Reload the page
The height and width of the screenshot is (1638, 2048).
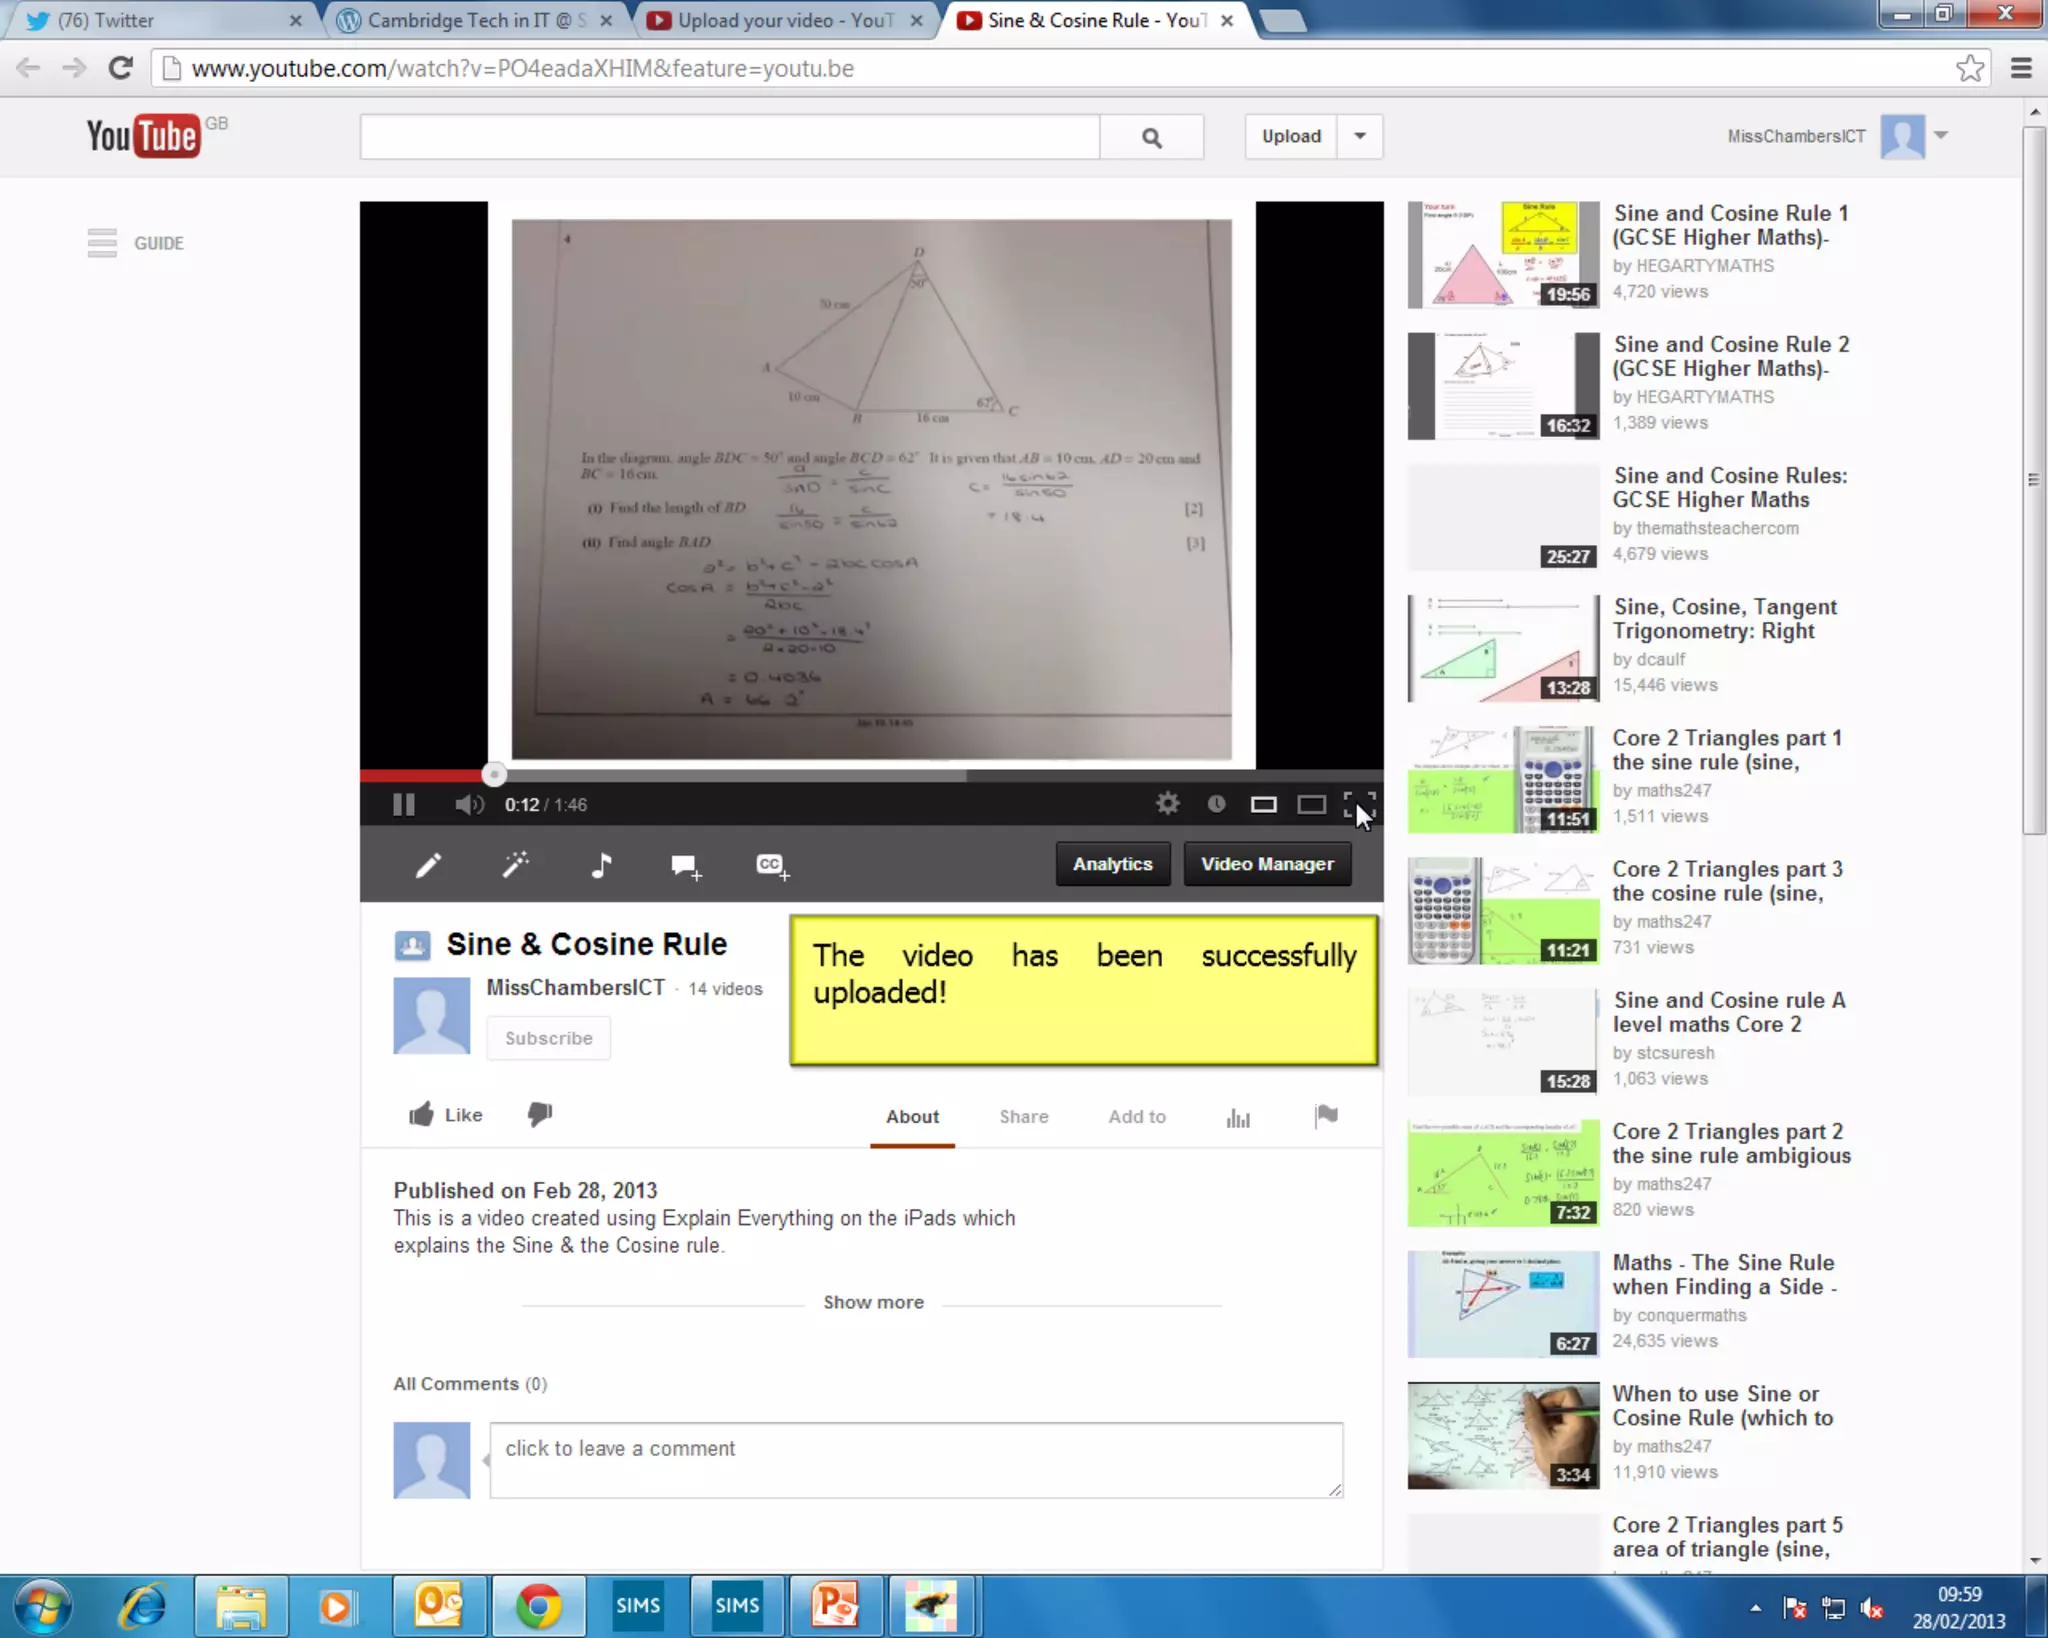120,68
